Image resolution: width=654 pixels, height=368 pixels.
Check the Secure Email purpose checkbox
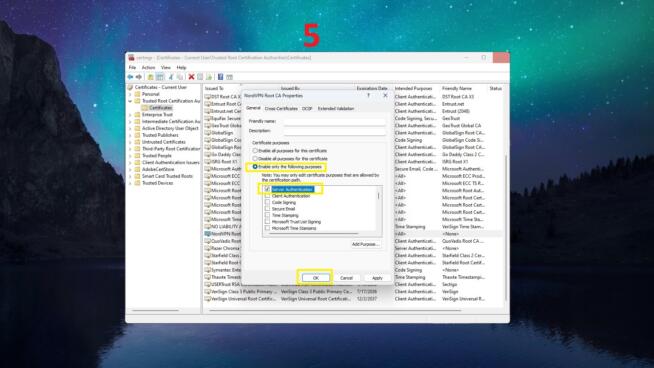pyautogui.click(x=267, y=209)
